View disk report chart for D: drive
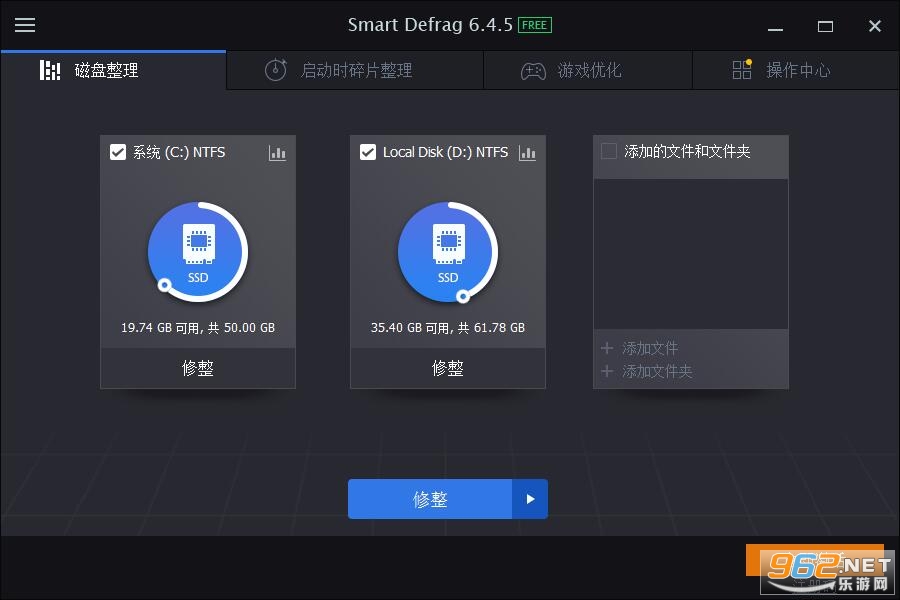The width and height of the screenshot is (900, 600). (527, 153)
